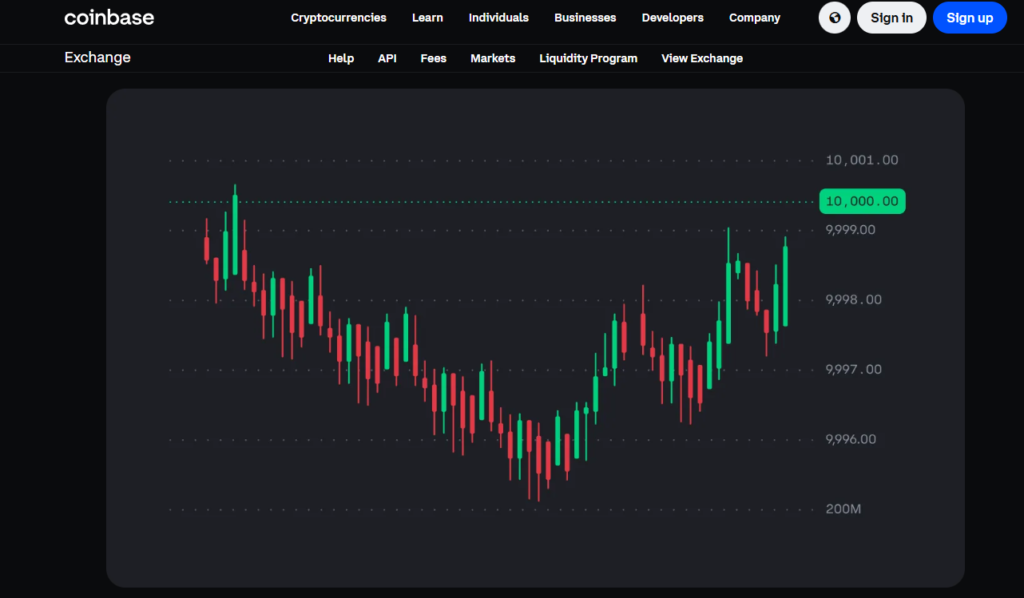This screenshot has height=598, width=1024.
Task: Open the API link
Action: click(x=387, y=58)
